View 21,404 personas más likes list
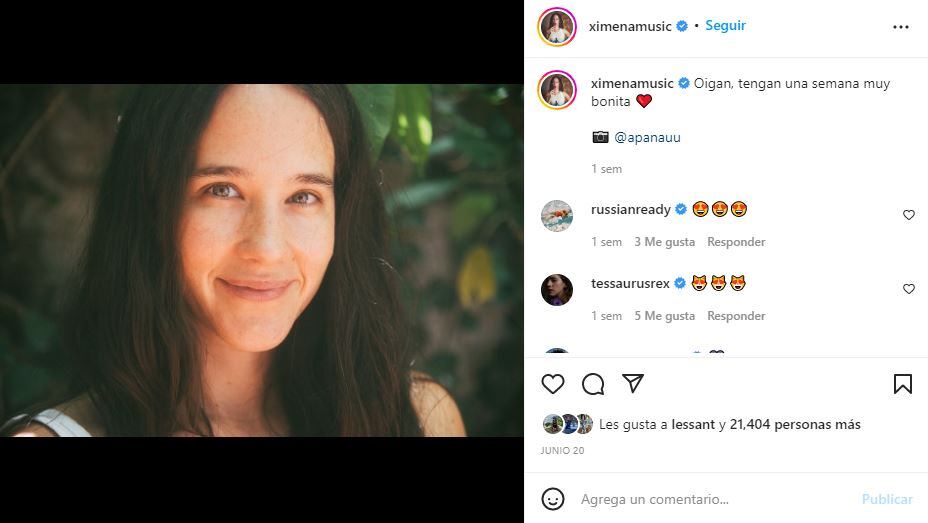 point(795,424)
